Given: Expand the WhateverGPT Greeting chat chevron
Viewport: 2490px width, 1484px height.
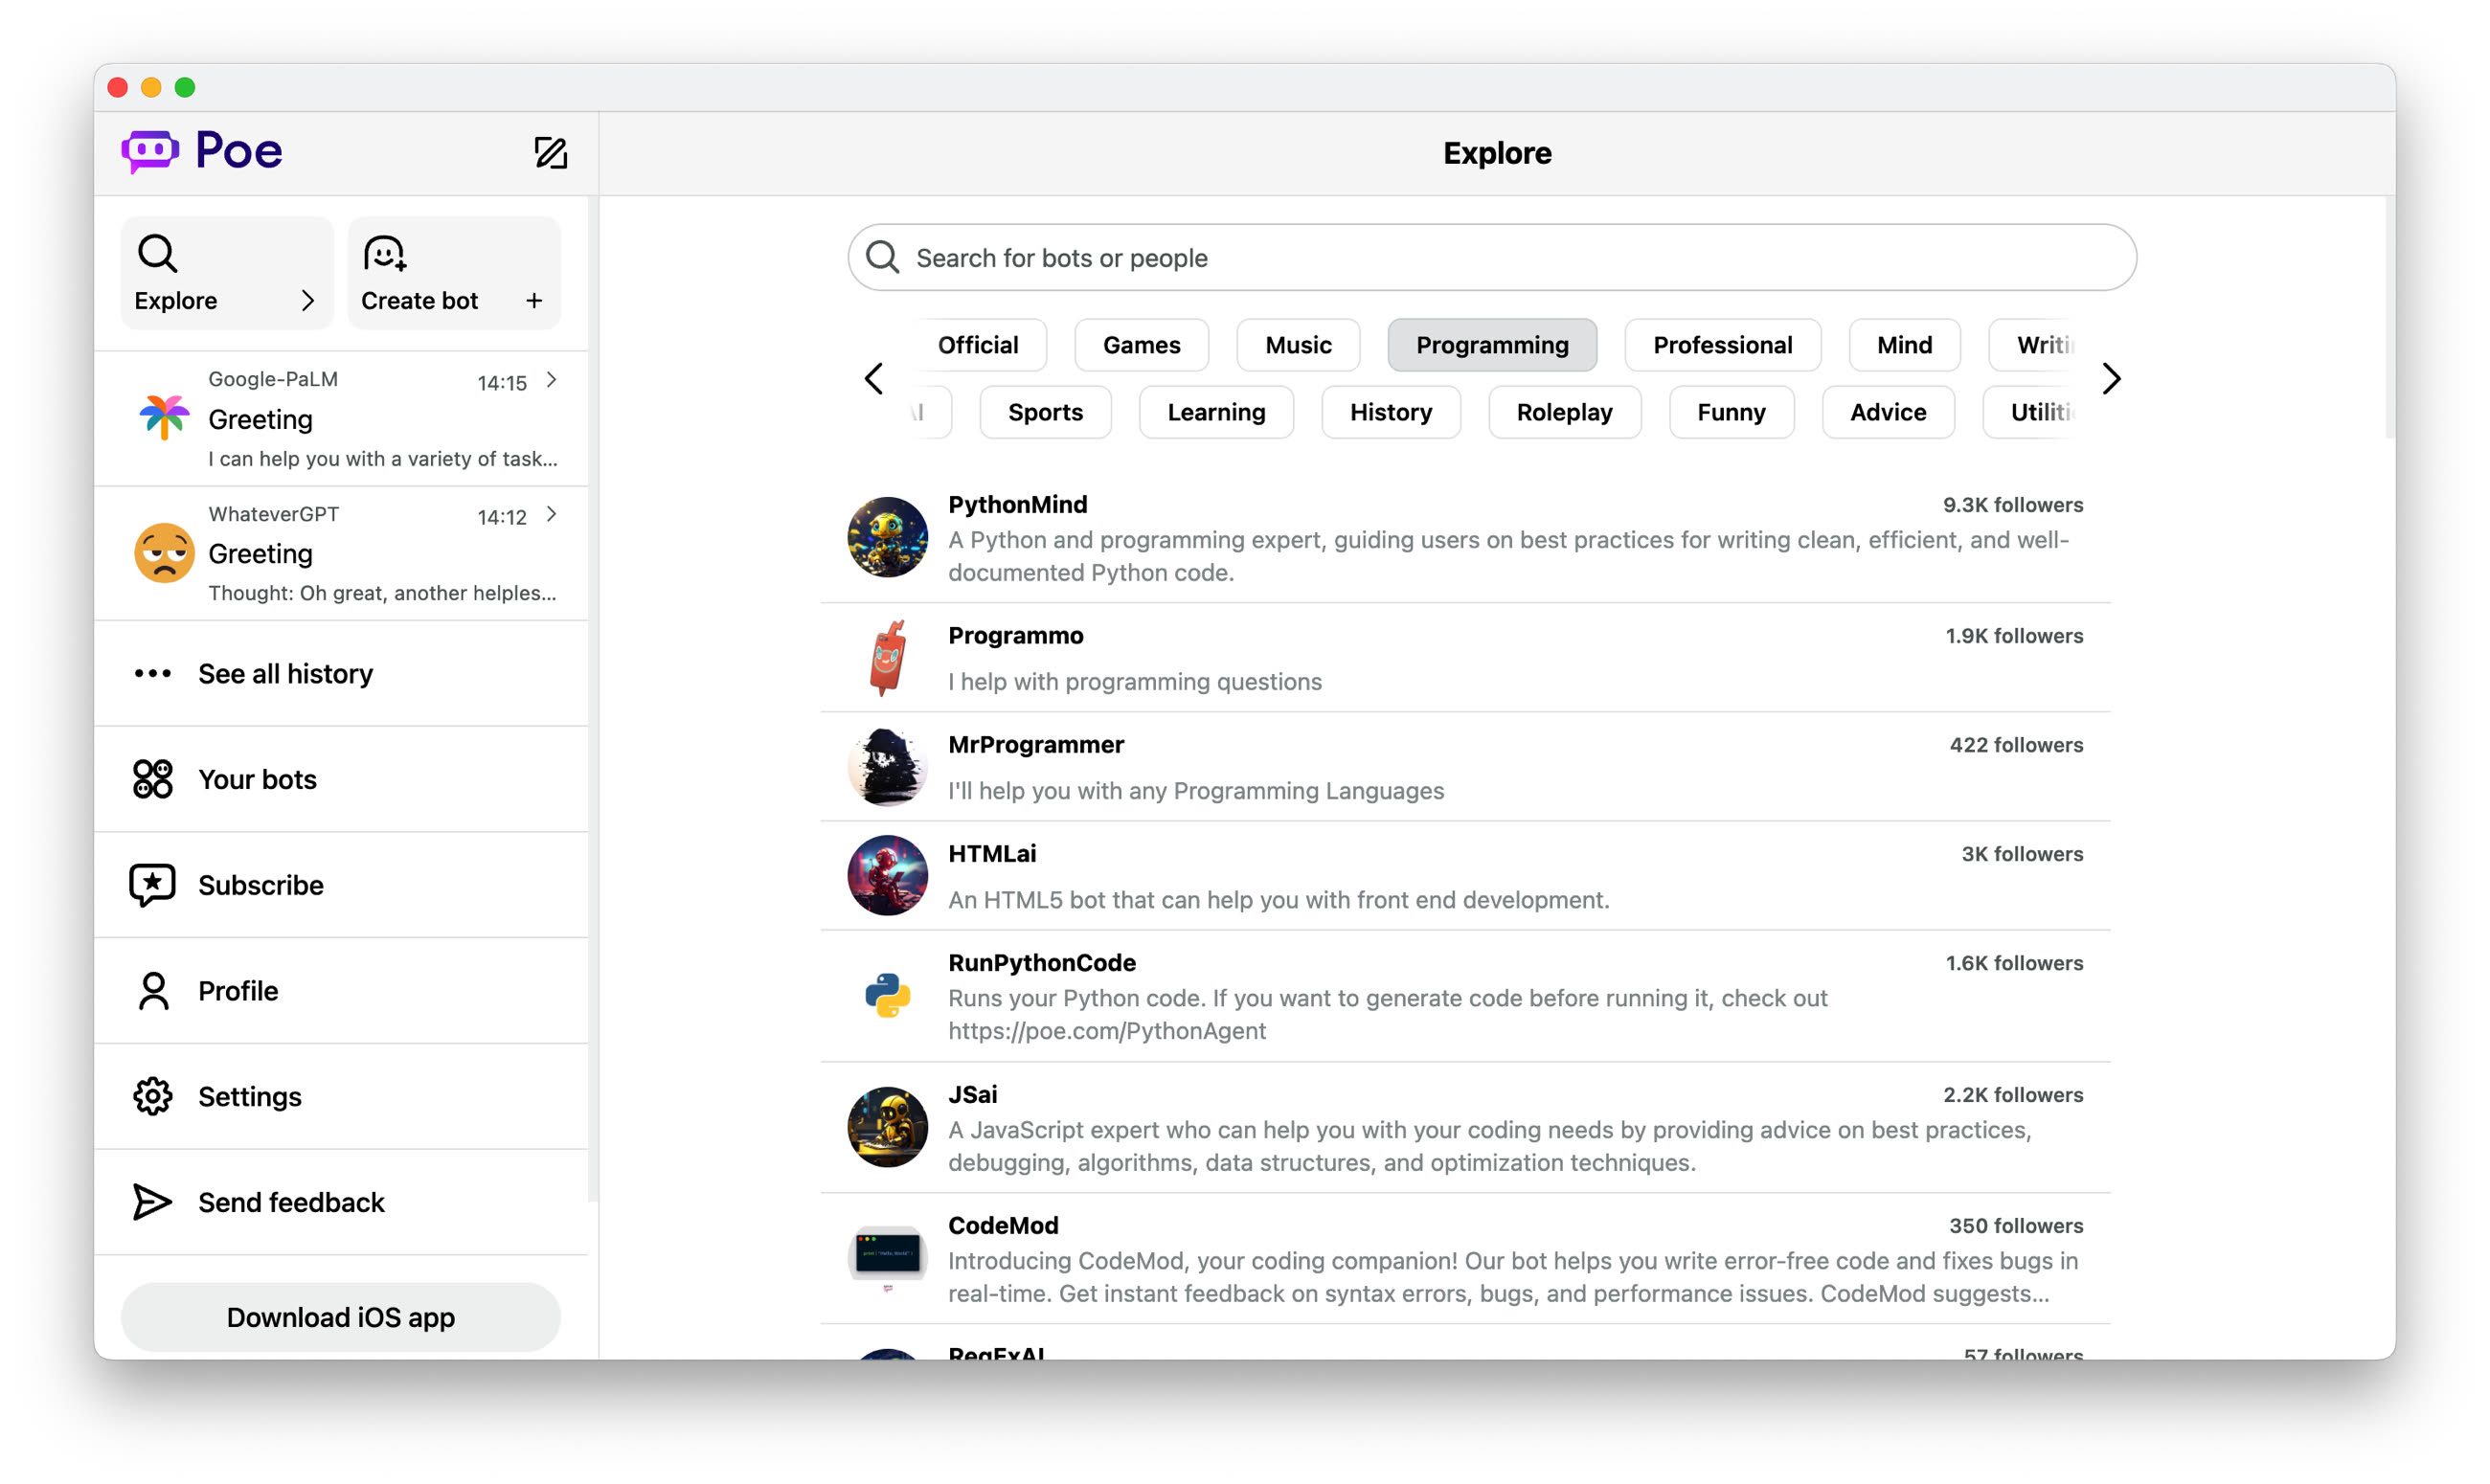Looking at the screenshot, I should pyautogui.click(x=551, y=515).
